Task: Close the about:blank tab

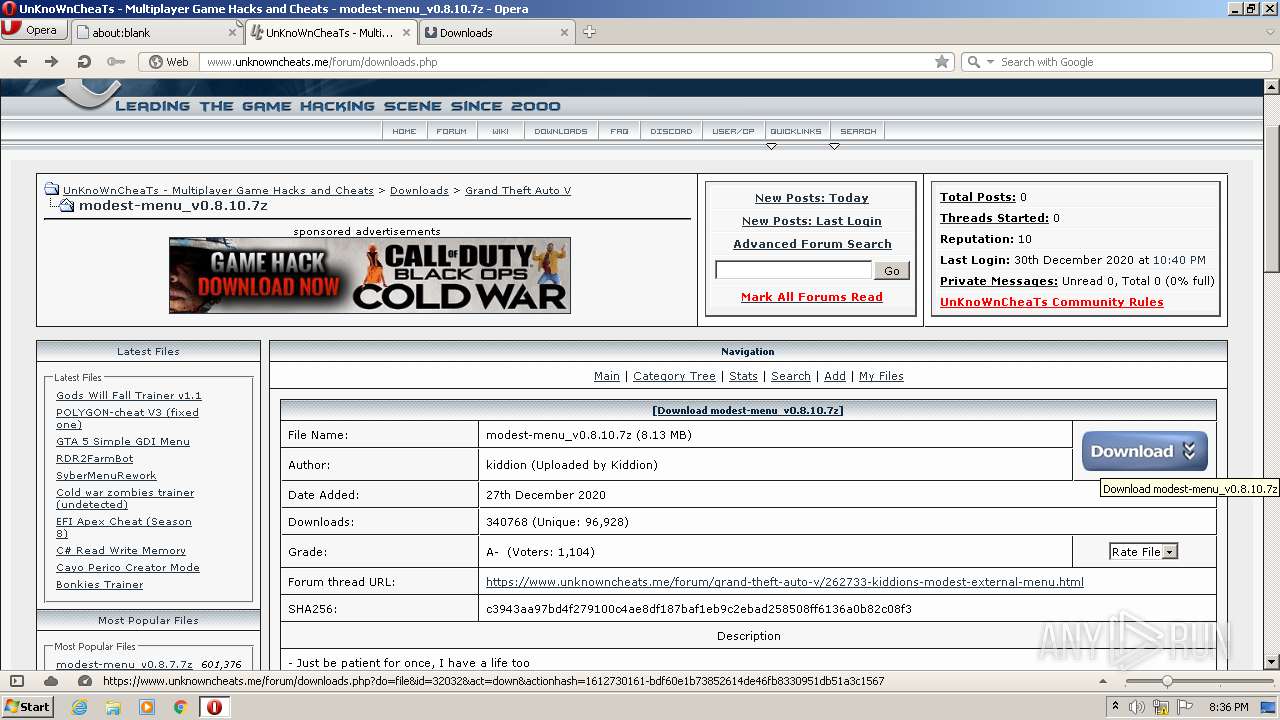Action: [x=233, y=32]
